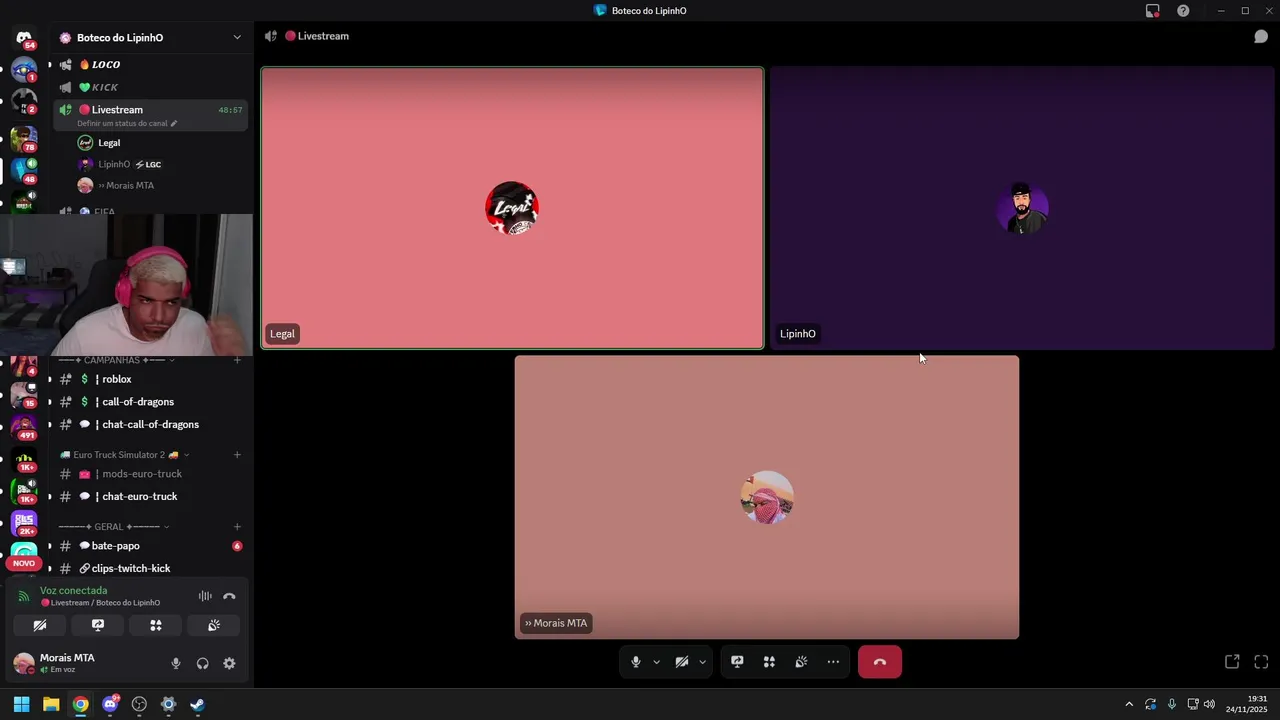Open the black server with a 1K+ badge
Screen dimensions: 1280x720
(24, 459)
